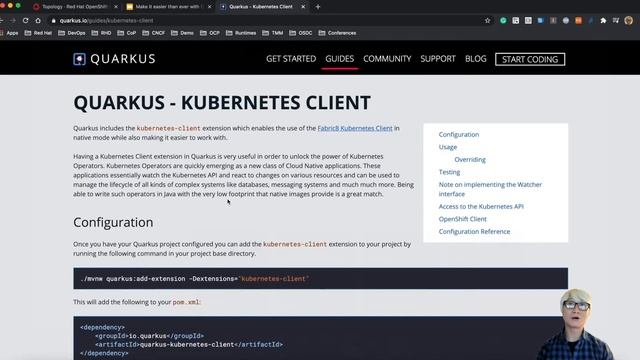Click the address bar URL quarkus.io
Viewport: 640px width, 360px height.
coord(107,20)
